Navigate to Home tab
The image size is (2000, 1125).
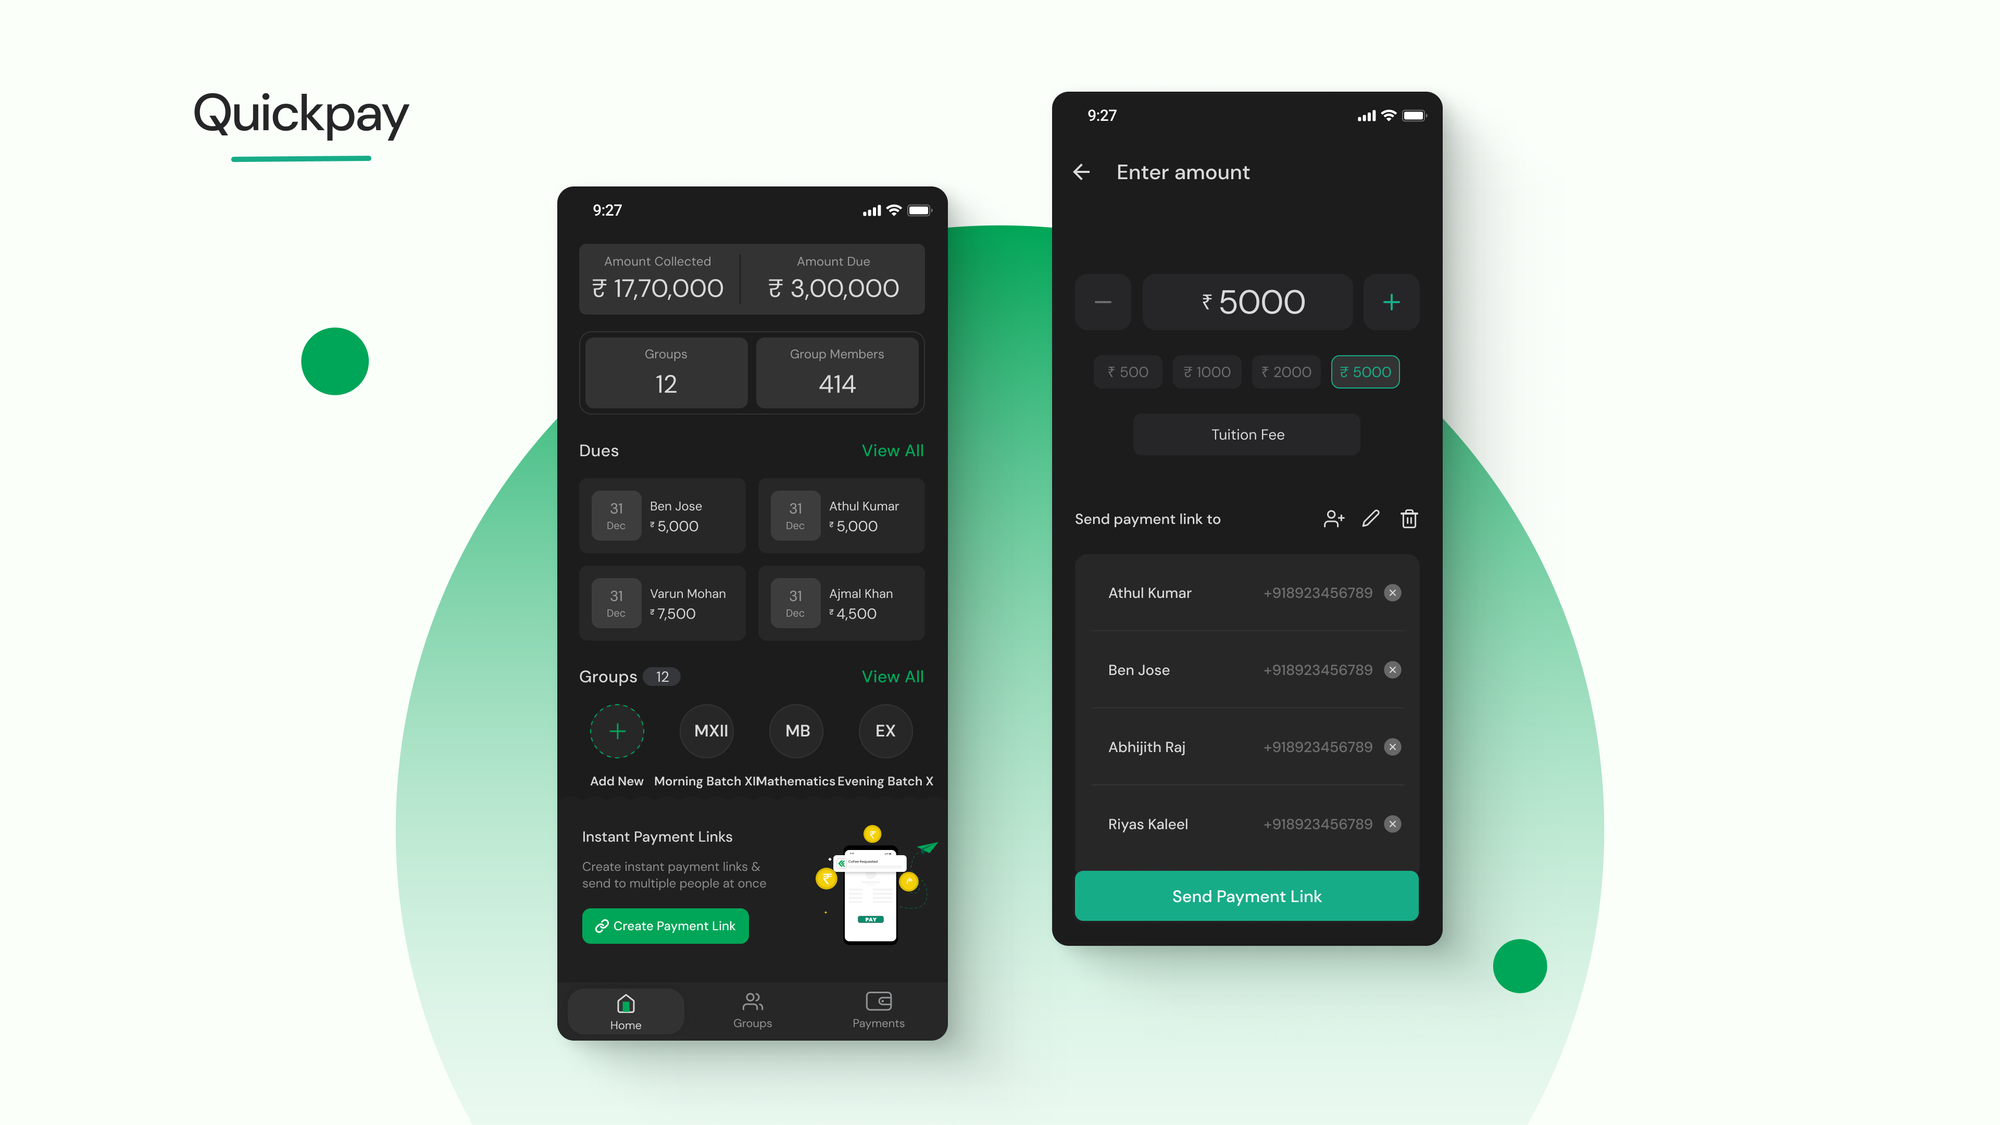pos(625,1008)
